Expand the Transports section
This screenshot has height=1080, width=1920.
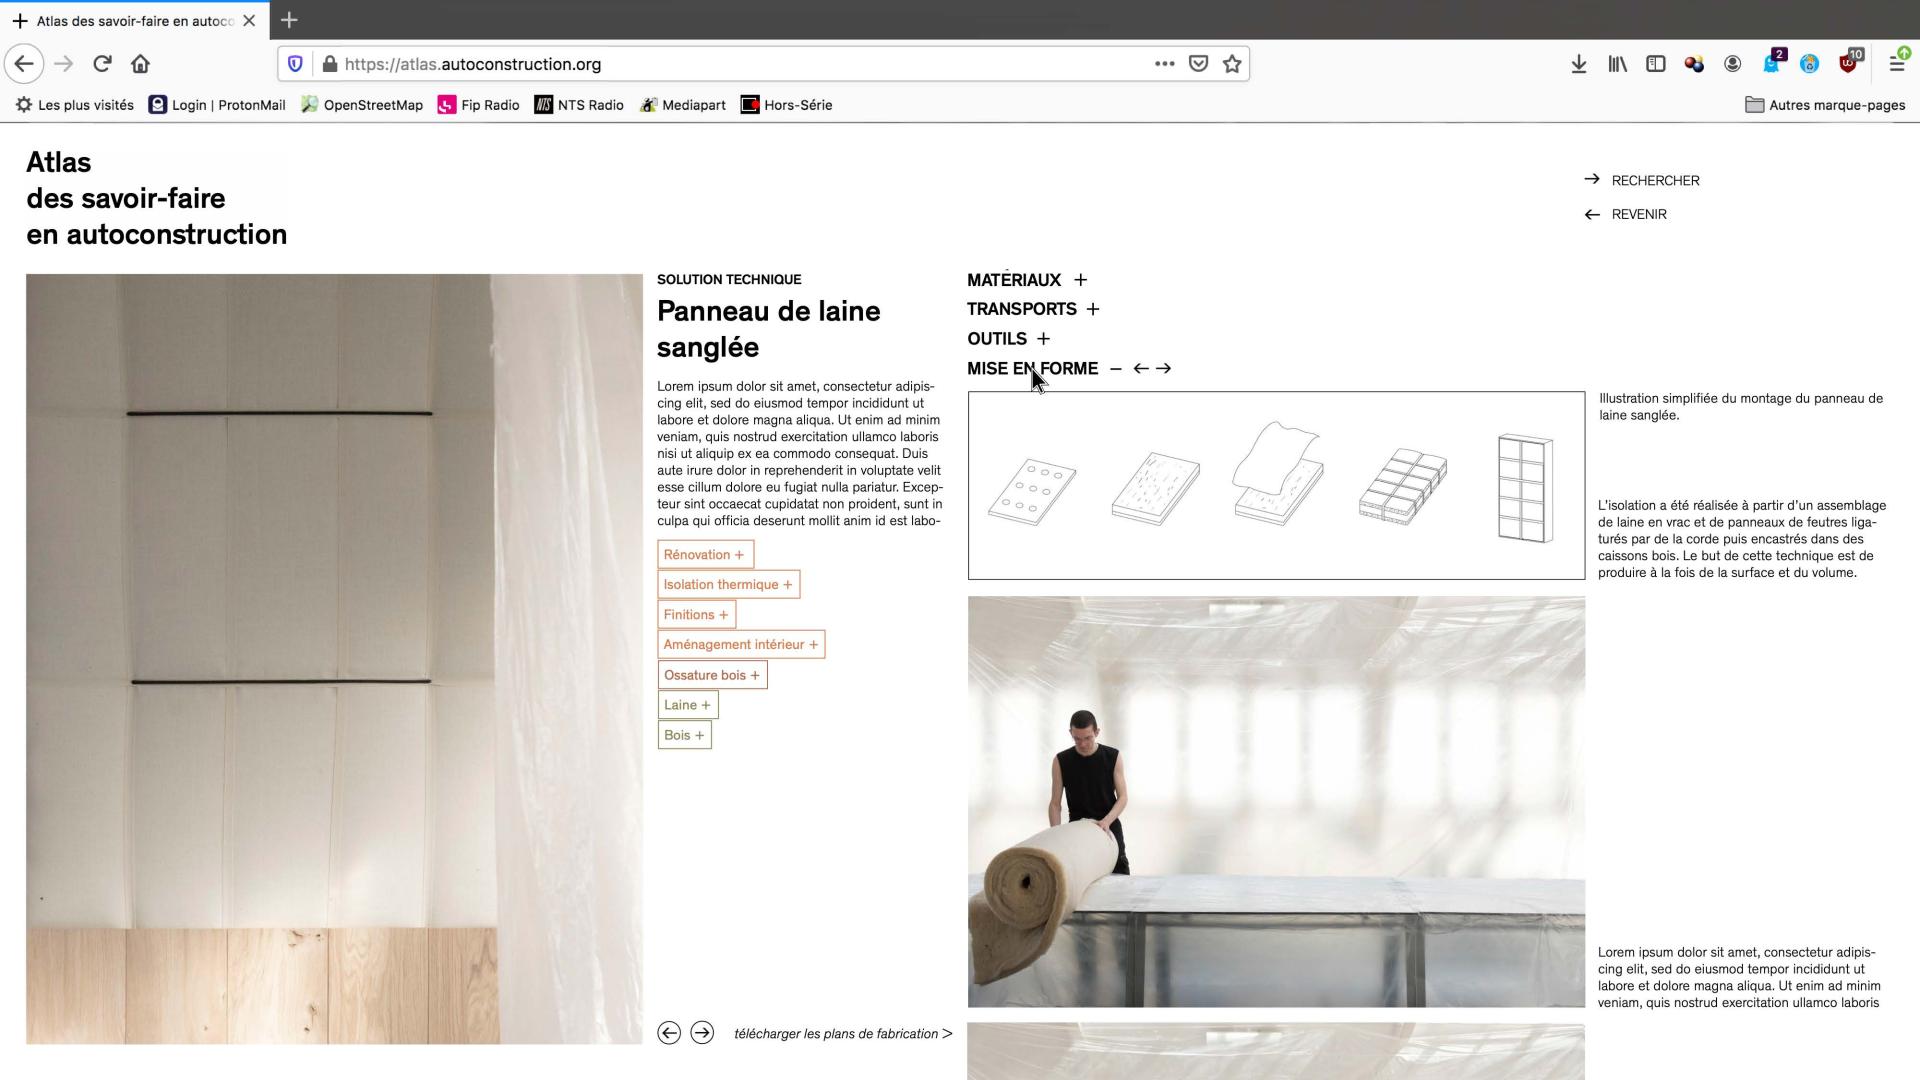click(x=1092, y=309)
